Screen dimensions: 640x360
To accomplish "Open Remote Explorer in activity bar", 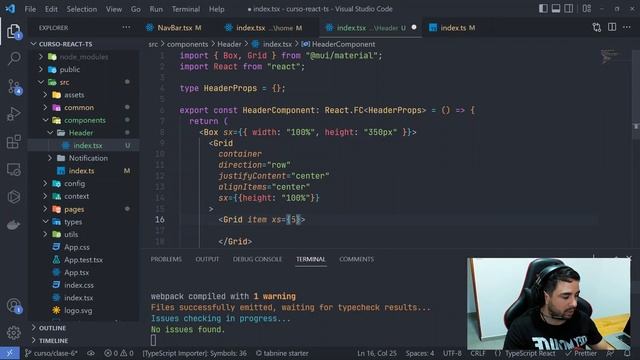I will click(14, 169).
